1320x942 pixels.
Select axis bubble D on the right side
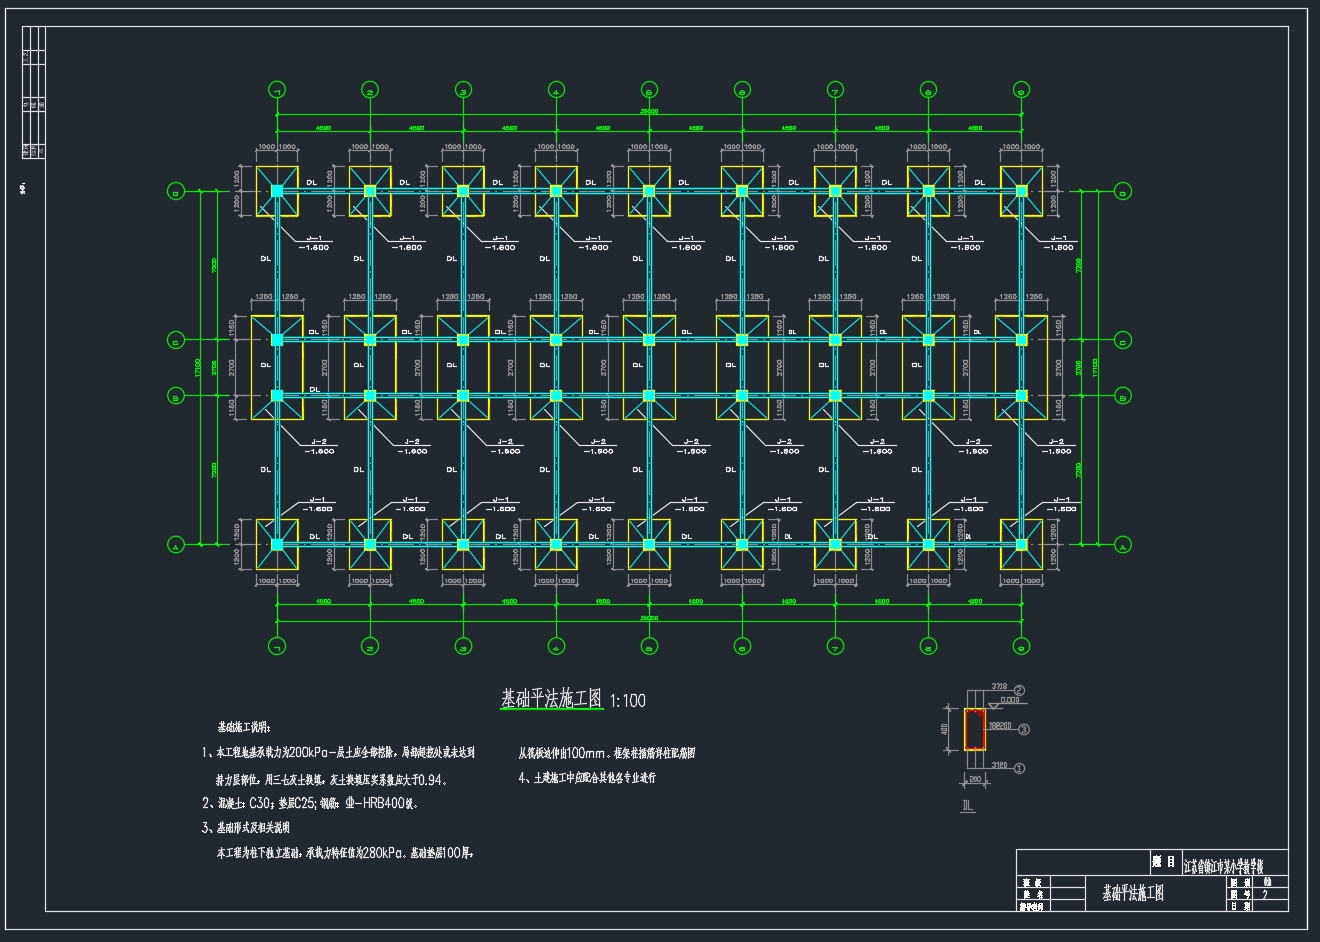coord(1122,191)
